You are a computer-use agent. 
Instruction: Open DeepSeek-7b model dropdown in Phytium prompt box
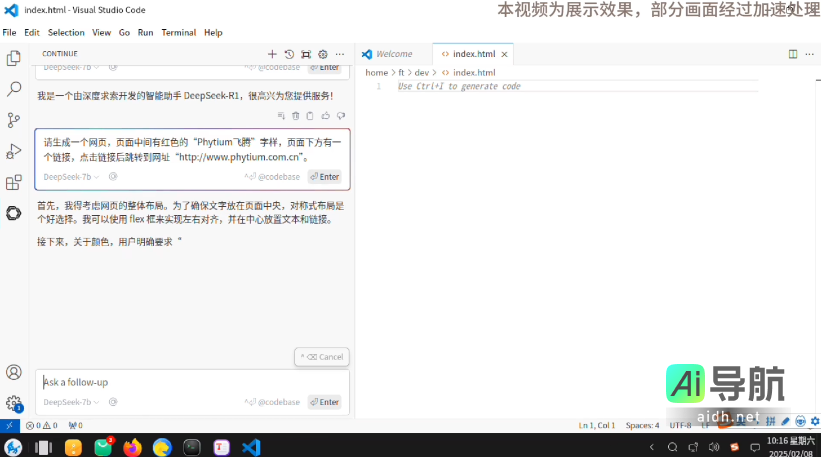pos(71,177)
